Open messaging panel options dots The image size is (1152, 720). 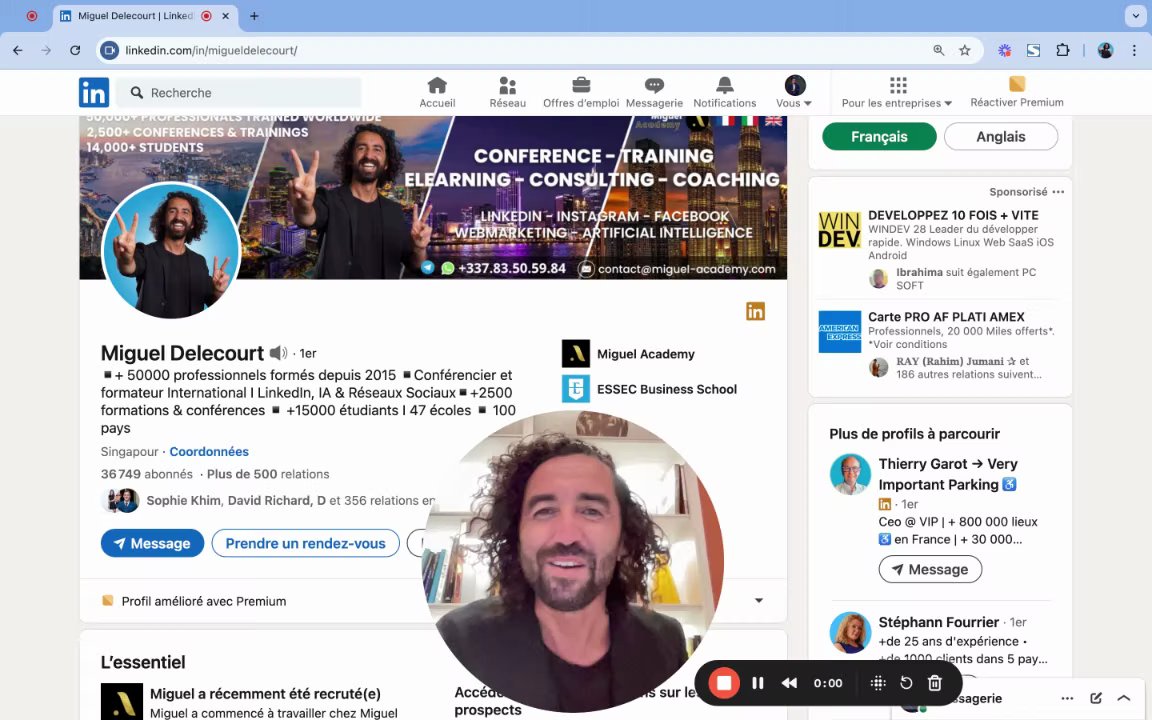click(1068, 699)
